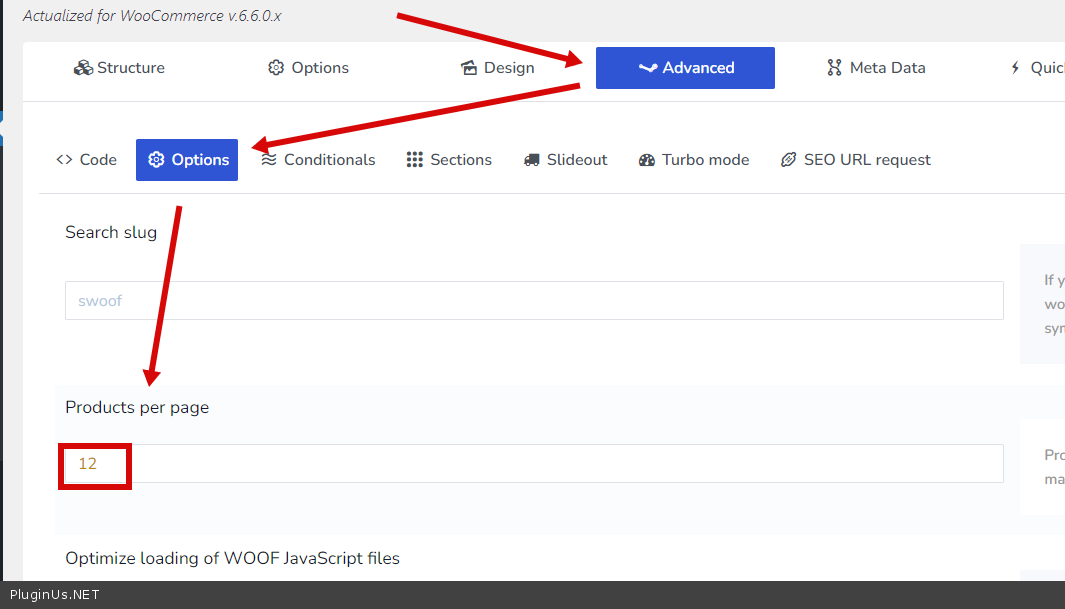
Task: Click the truck icon beside Slideout
Action: point(532,160)
